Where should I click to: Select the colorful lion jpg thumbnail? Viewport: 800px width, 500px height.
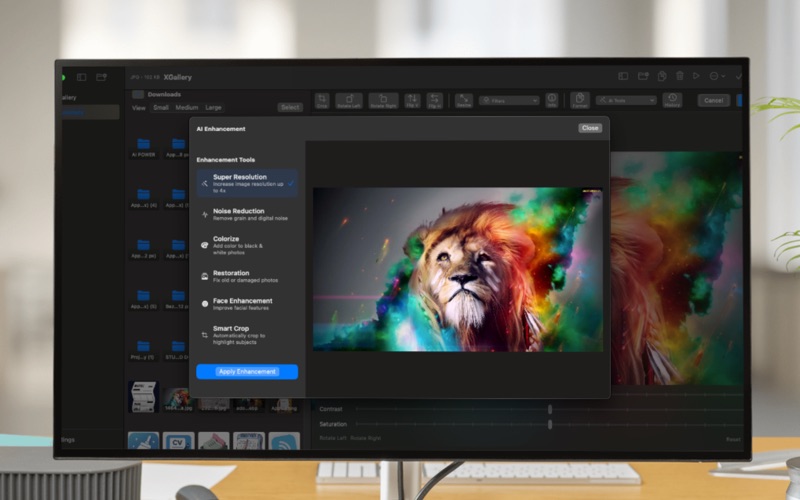(x=178, y=400)
